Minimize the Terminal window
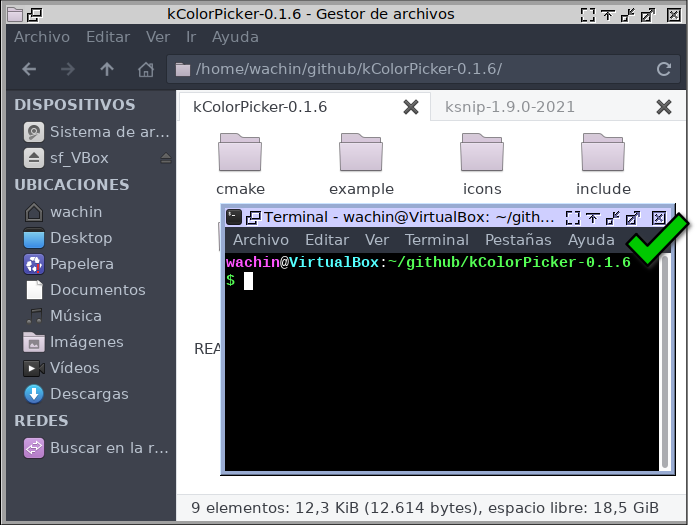Screen dimensions: 697x525 [613, 217]
